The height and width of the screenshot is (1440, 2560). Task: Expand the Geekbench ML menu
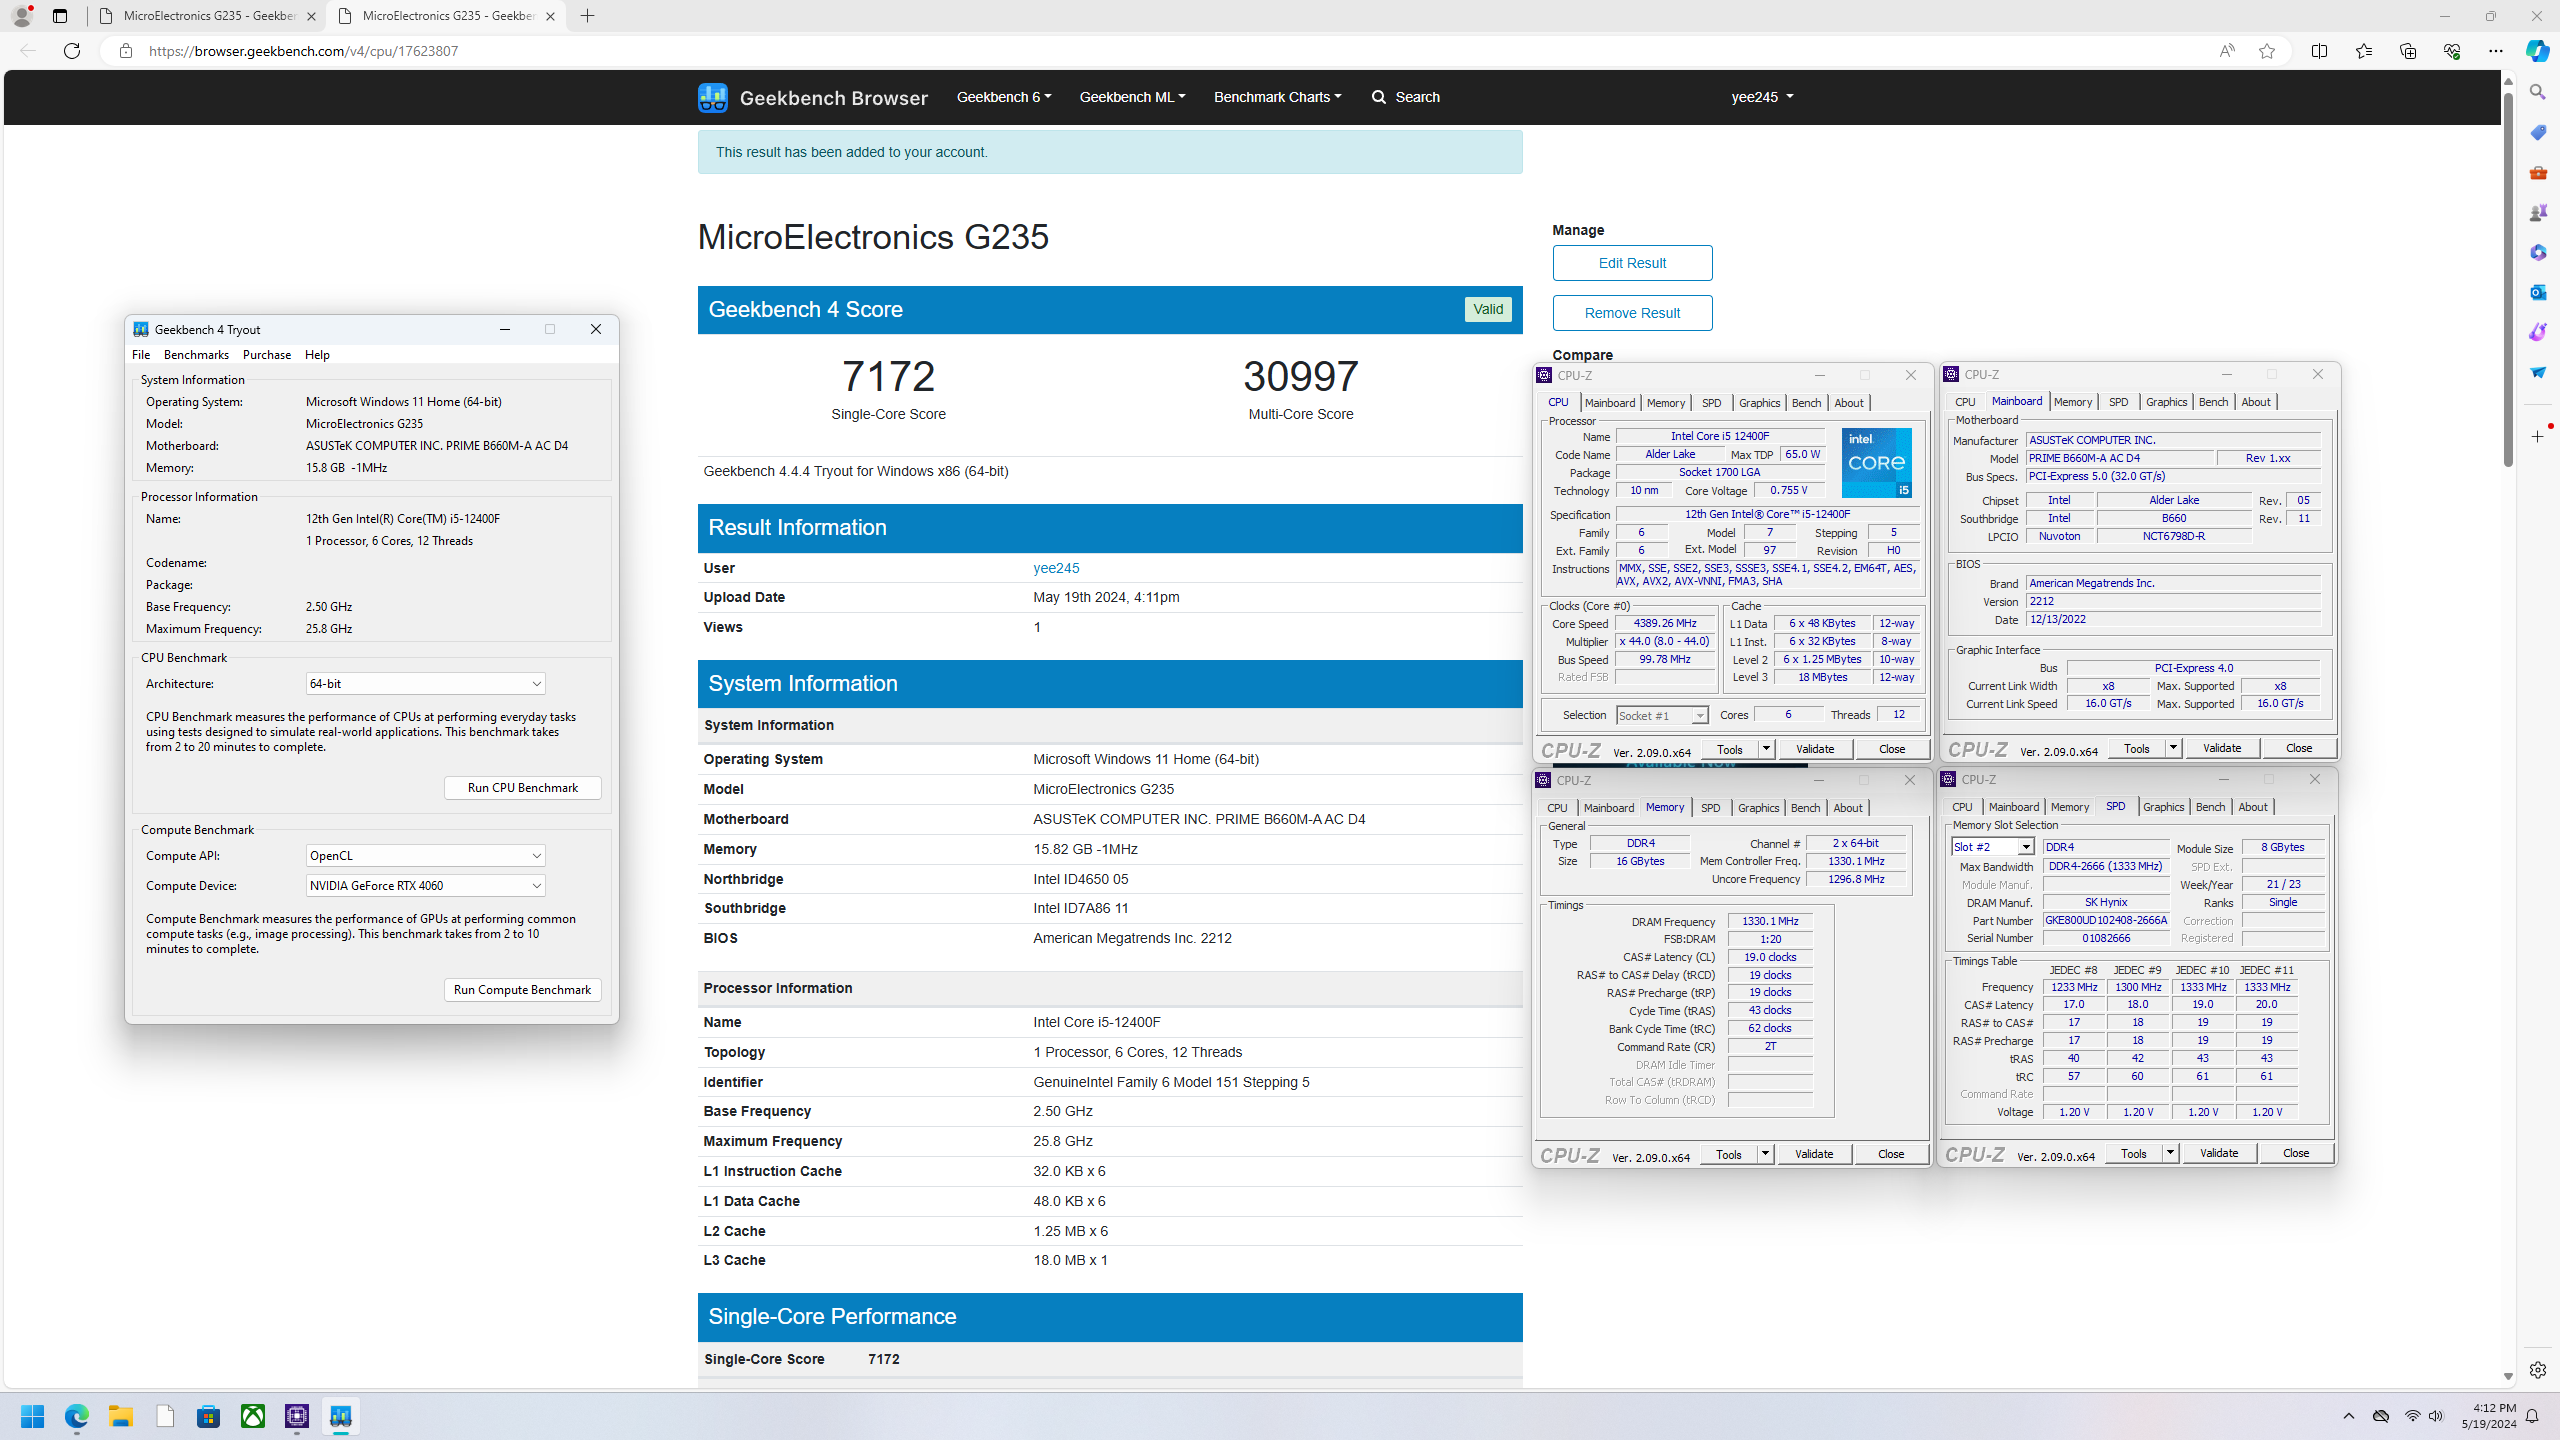pyautogui.click(x=1132, y=97)
